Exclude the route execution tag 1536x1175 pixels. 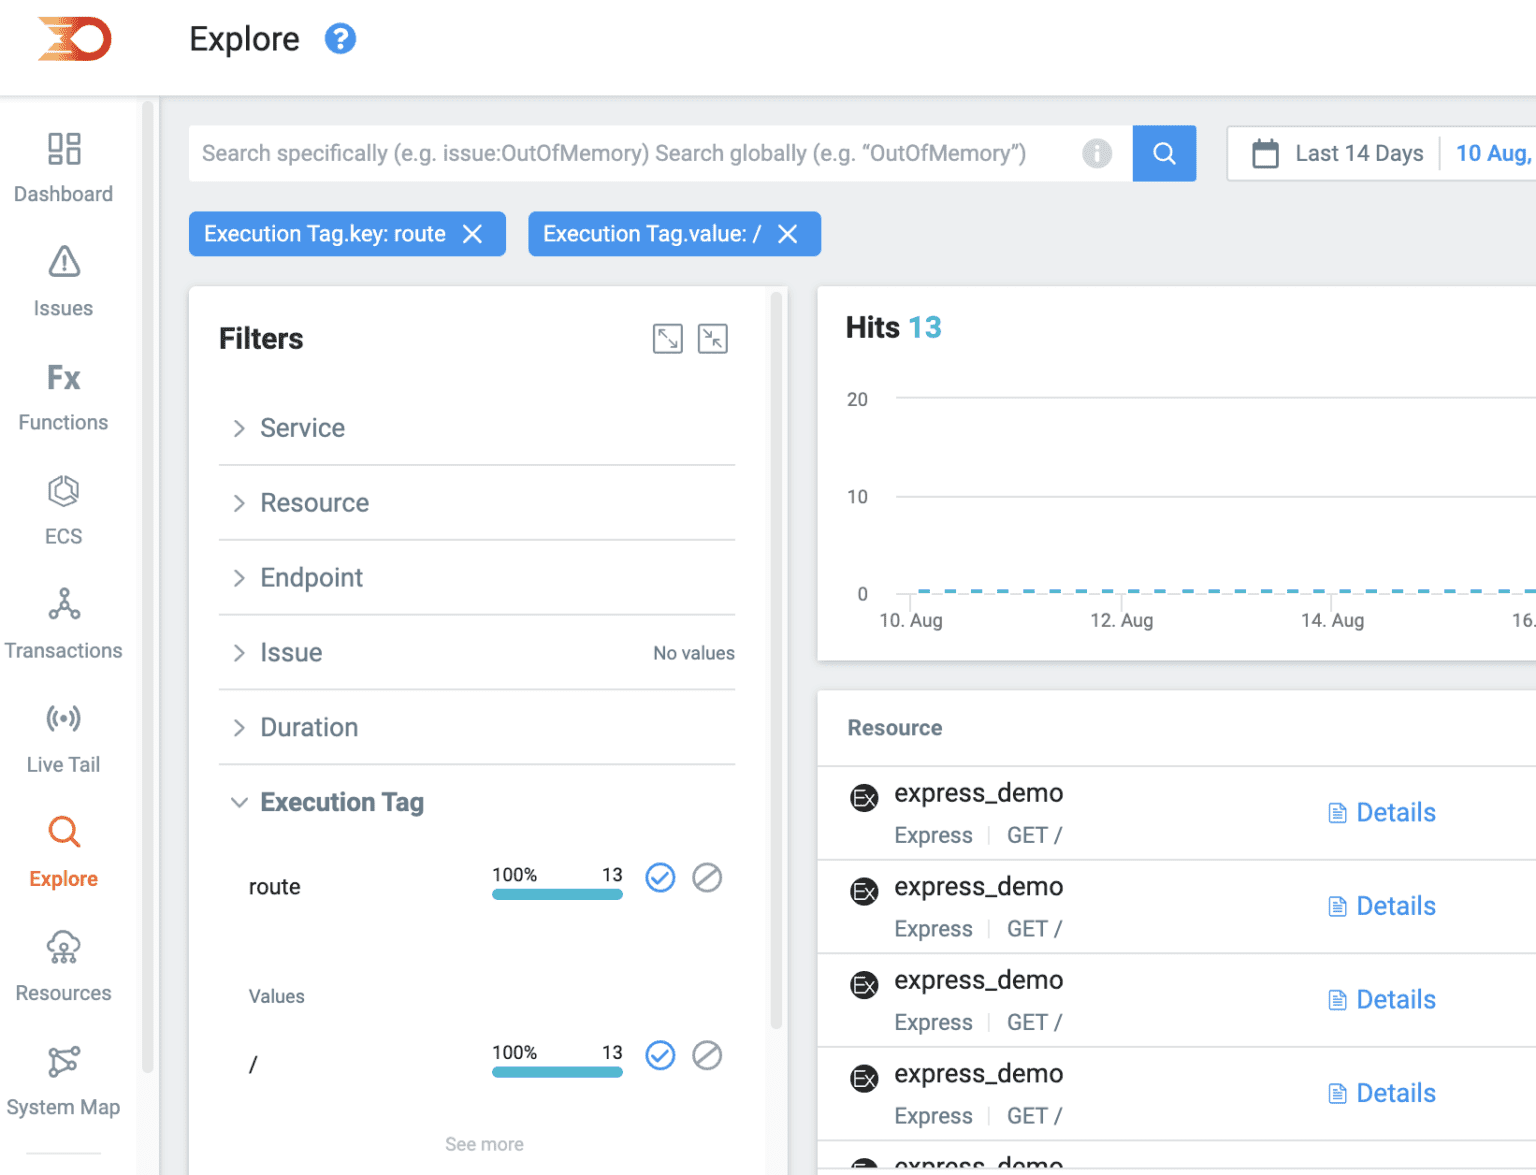[708, 878]
